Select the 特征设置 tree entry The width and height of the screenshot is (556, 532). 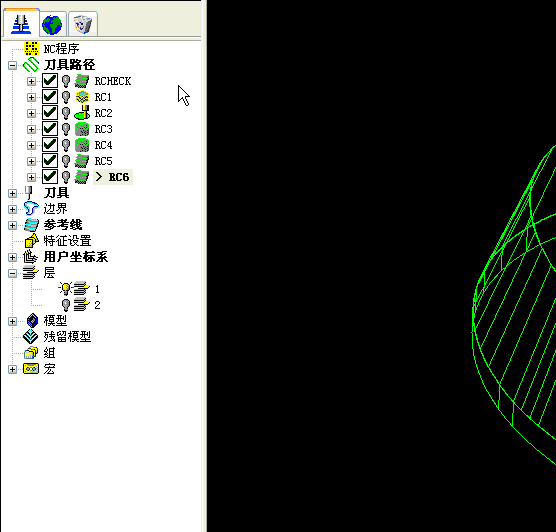(x=67, y=241)
